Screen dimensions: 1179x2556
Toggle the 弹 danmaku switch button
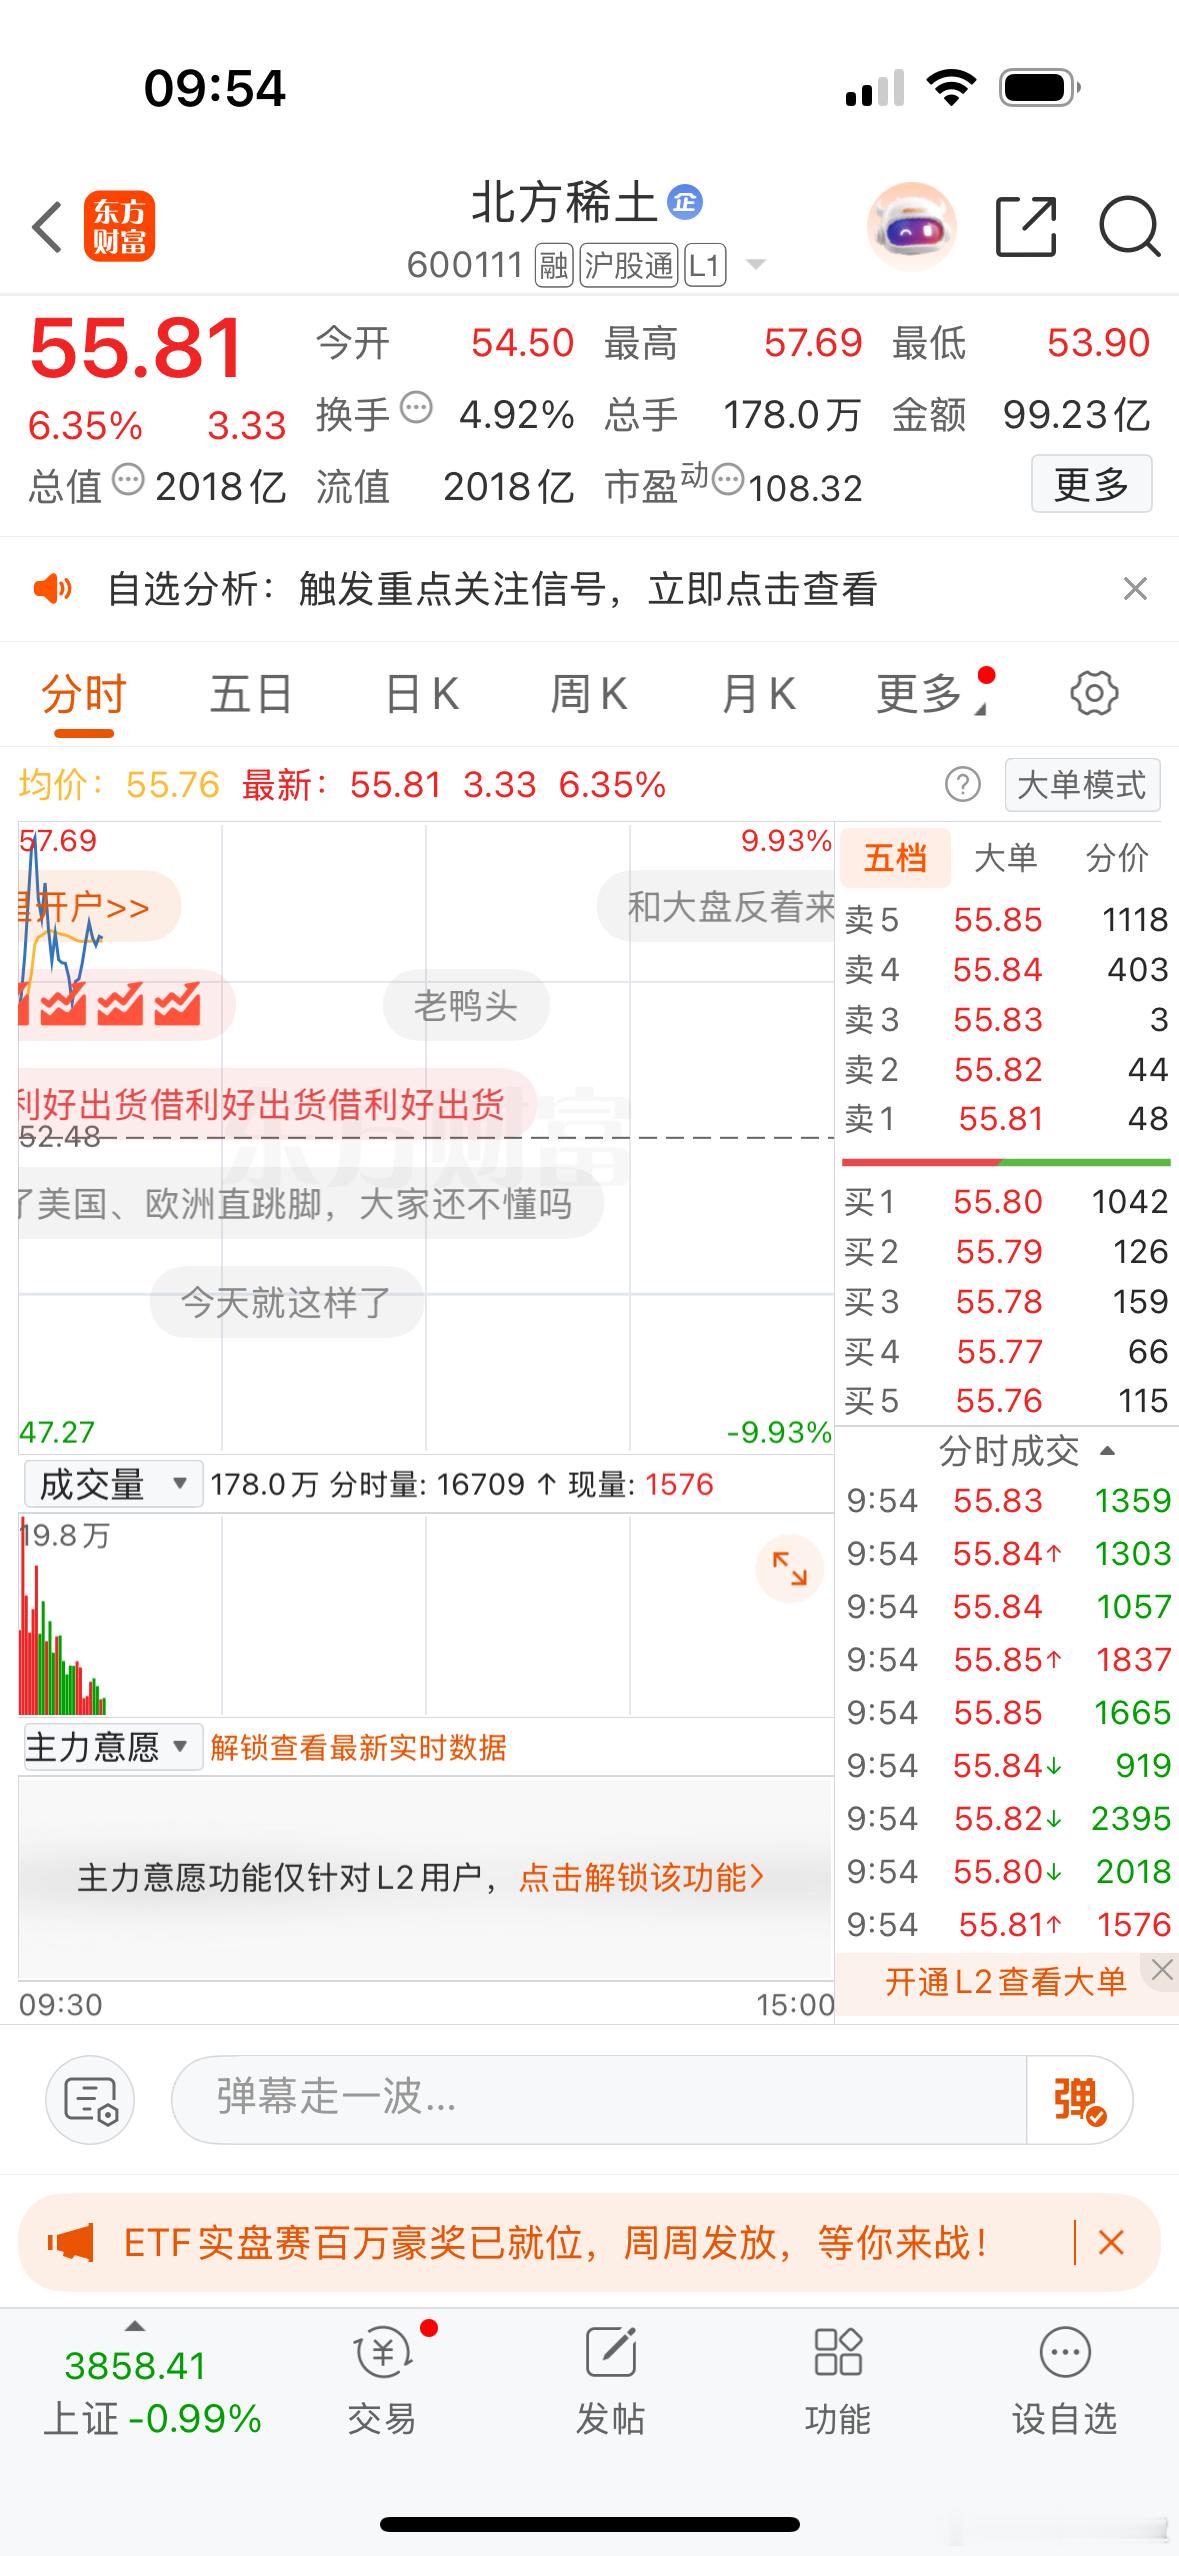click(1079, 2100)
